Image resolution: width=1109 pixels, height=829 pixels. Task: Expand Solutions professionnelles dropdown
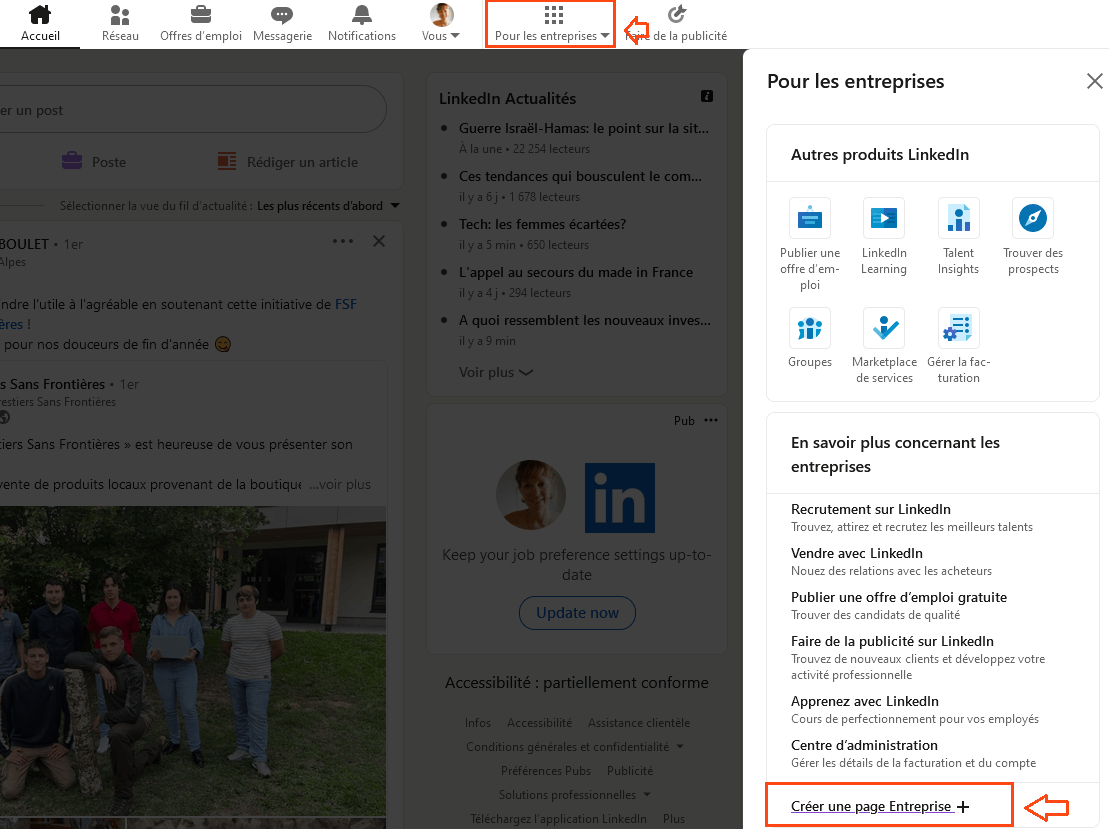click(574, 795)
